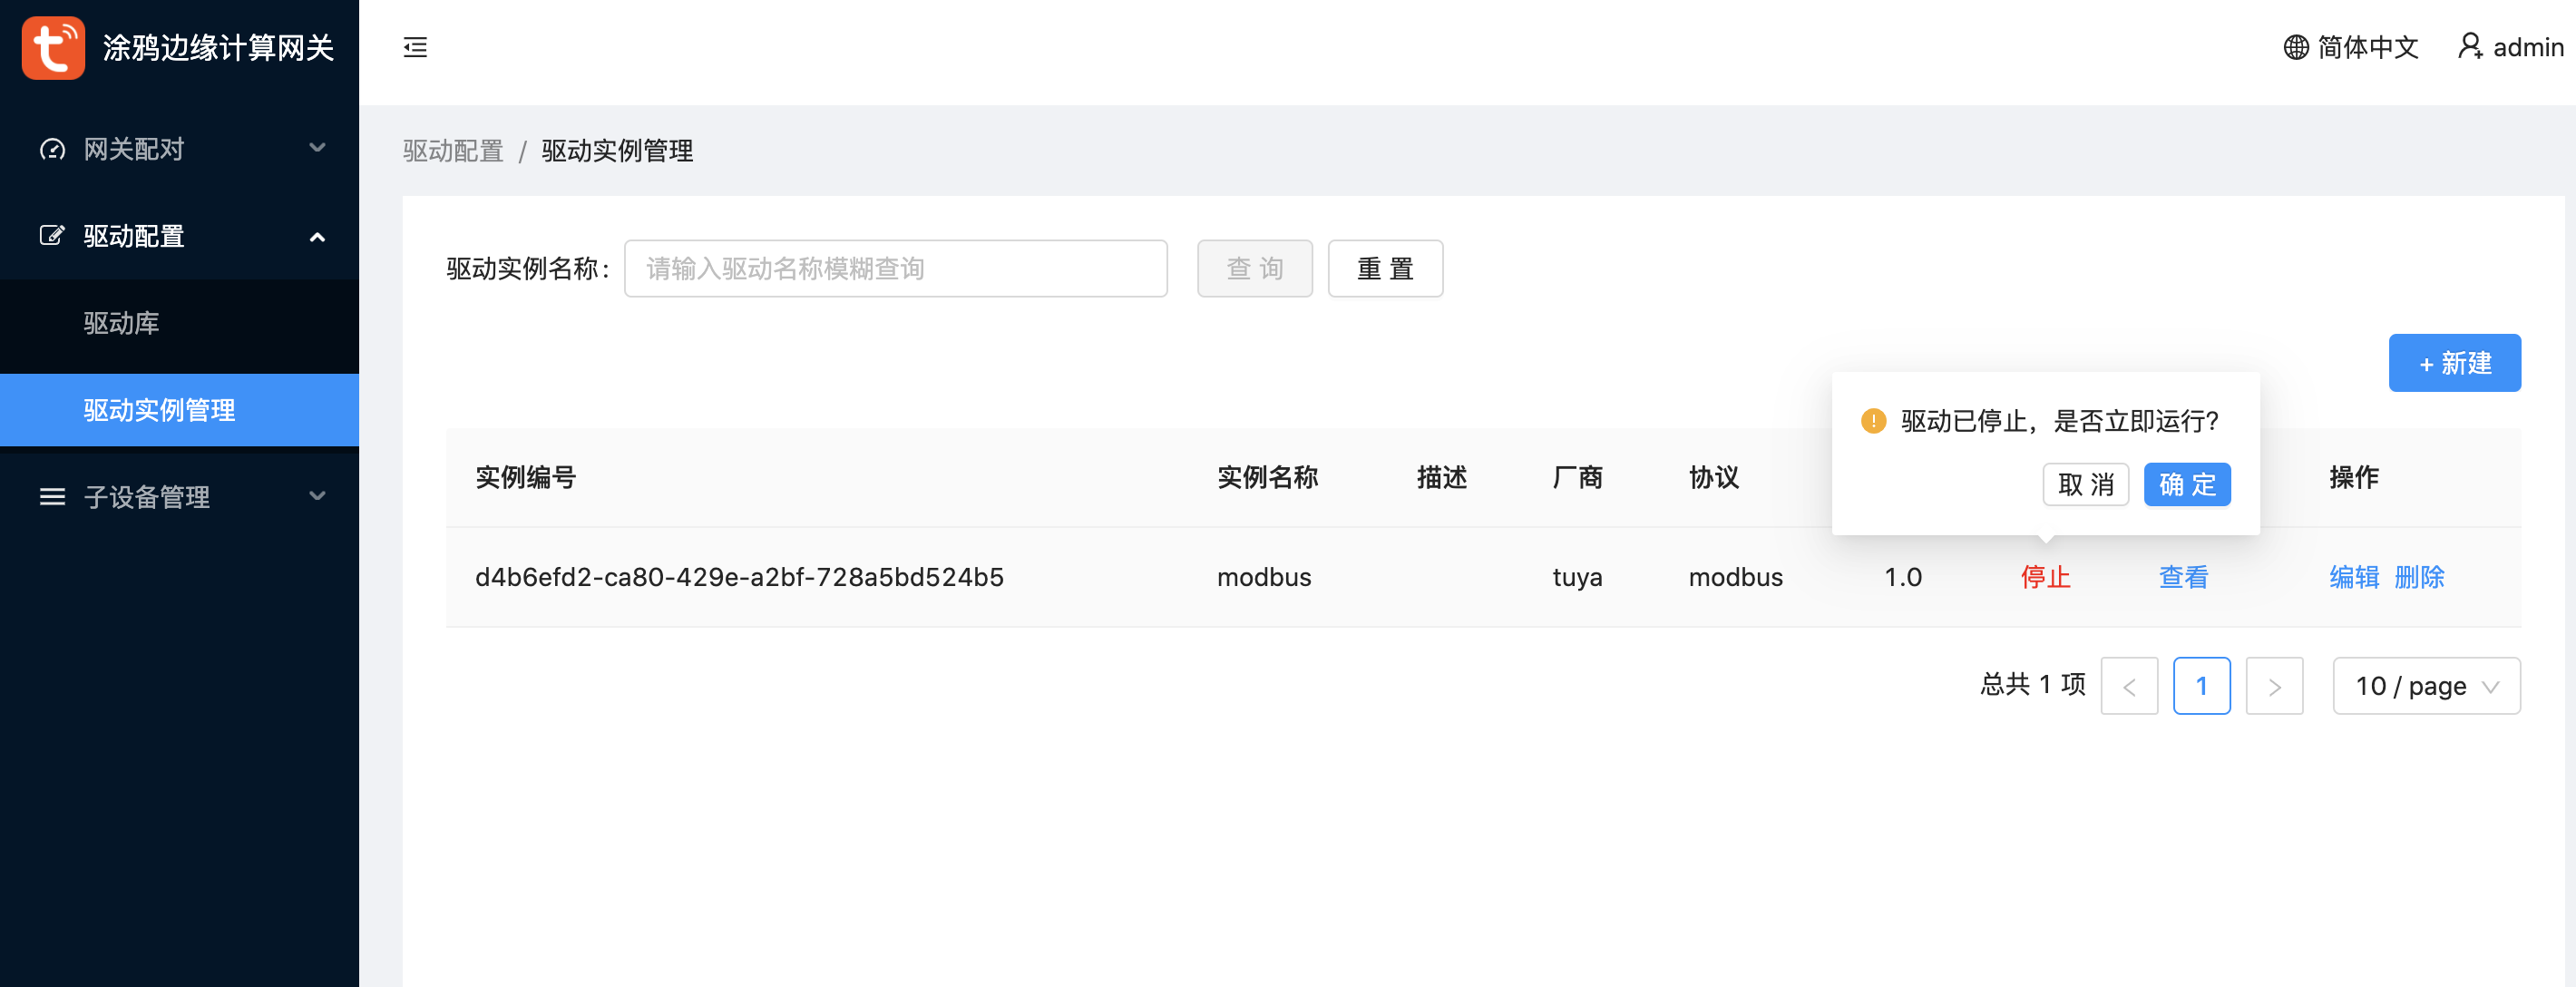Screen dimensions: 2576x987
Task: Click the 操作 column header
Action: 2354,478
